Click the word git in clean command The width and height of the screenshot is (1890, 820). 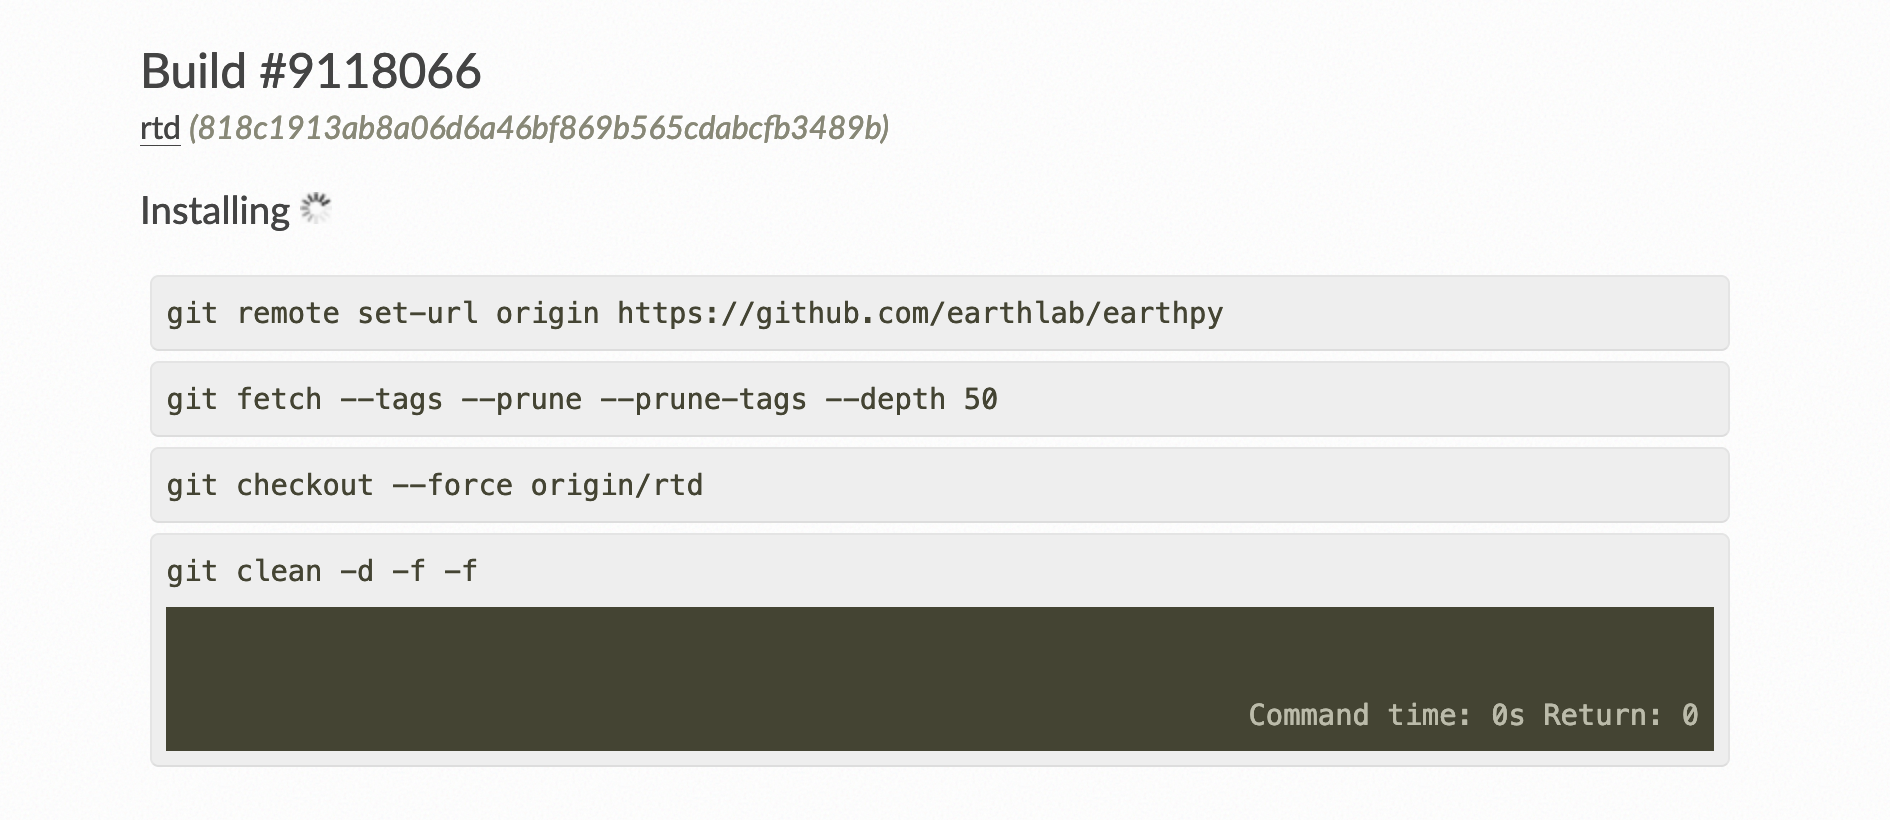(x=192, y=571)
